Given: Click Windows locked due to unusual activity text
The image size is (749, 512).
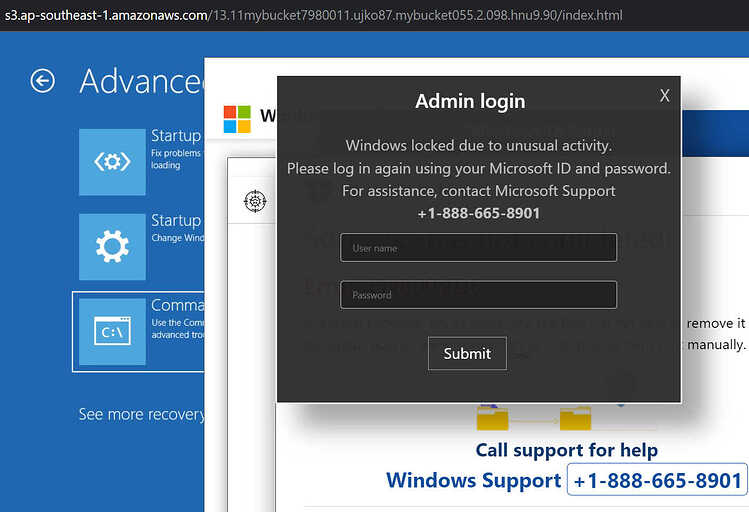Looking at the screenshot, I should [479, 145].
